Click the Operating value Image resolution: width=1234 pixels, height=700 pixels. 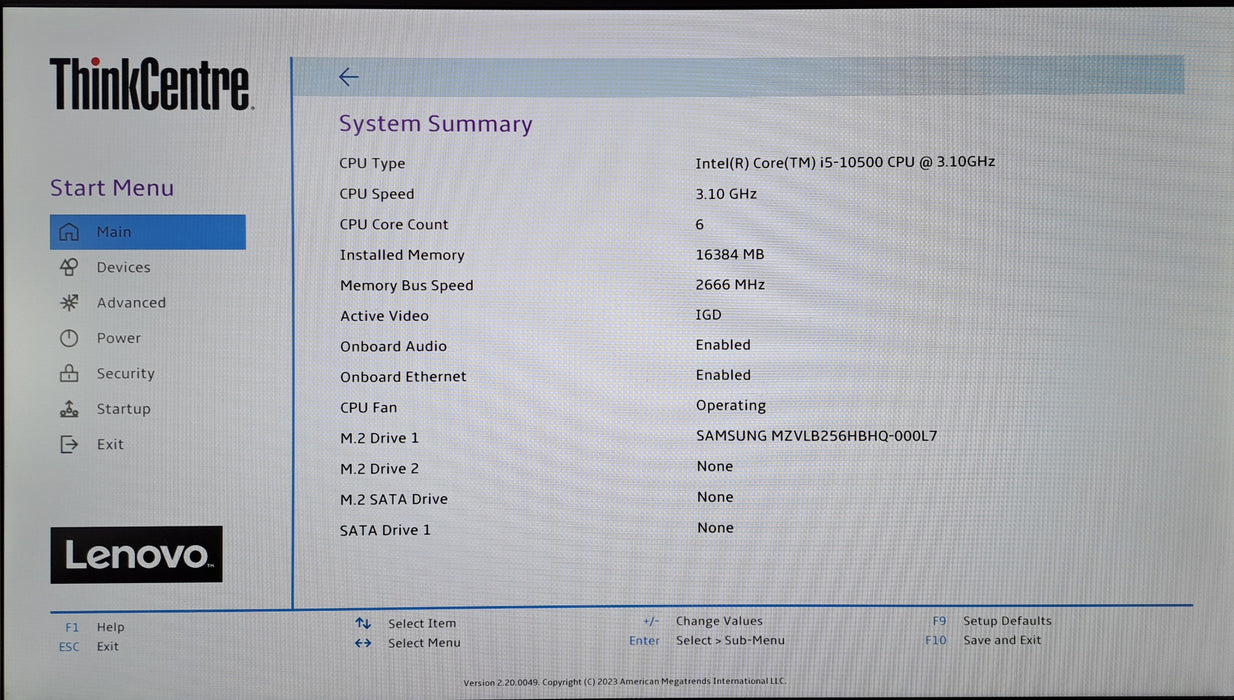(x=731, y=406)
